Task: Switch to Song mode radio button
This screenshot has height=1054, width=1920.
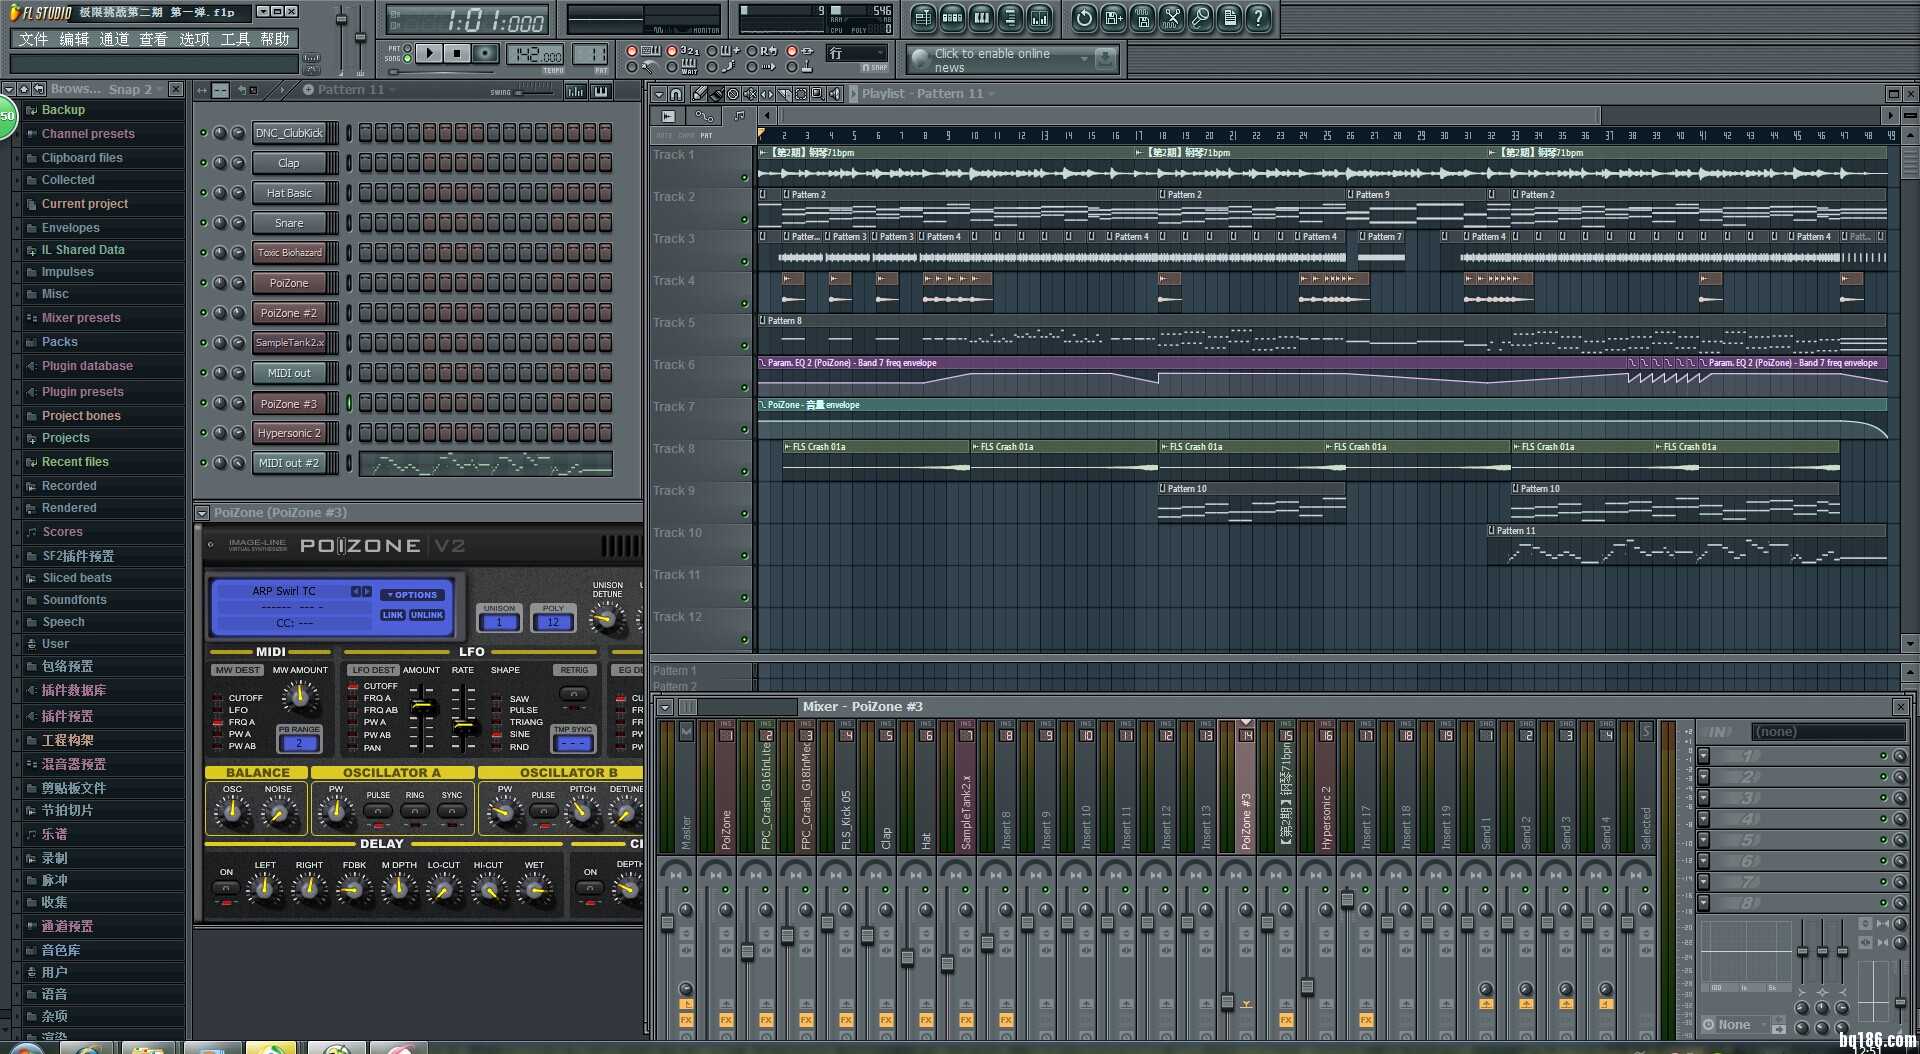Action: 407,59
